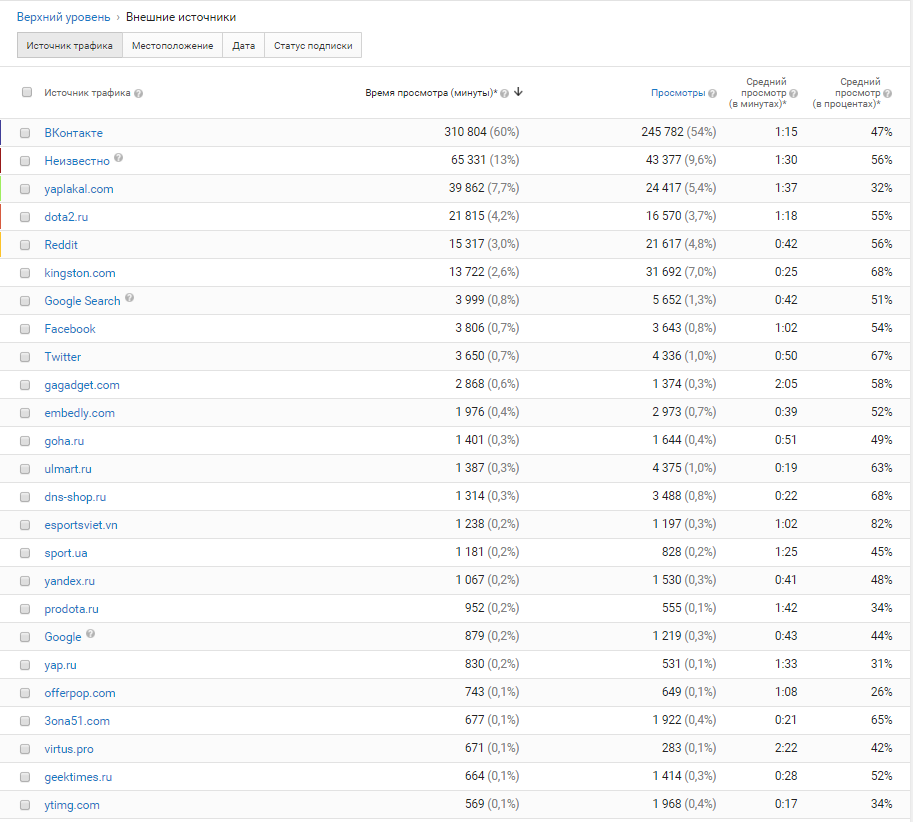
Task: Show help tooltip beside Неизвестно
Action: click(x=118, y=157)
